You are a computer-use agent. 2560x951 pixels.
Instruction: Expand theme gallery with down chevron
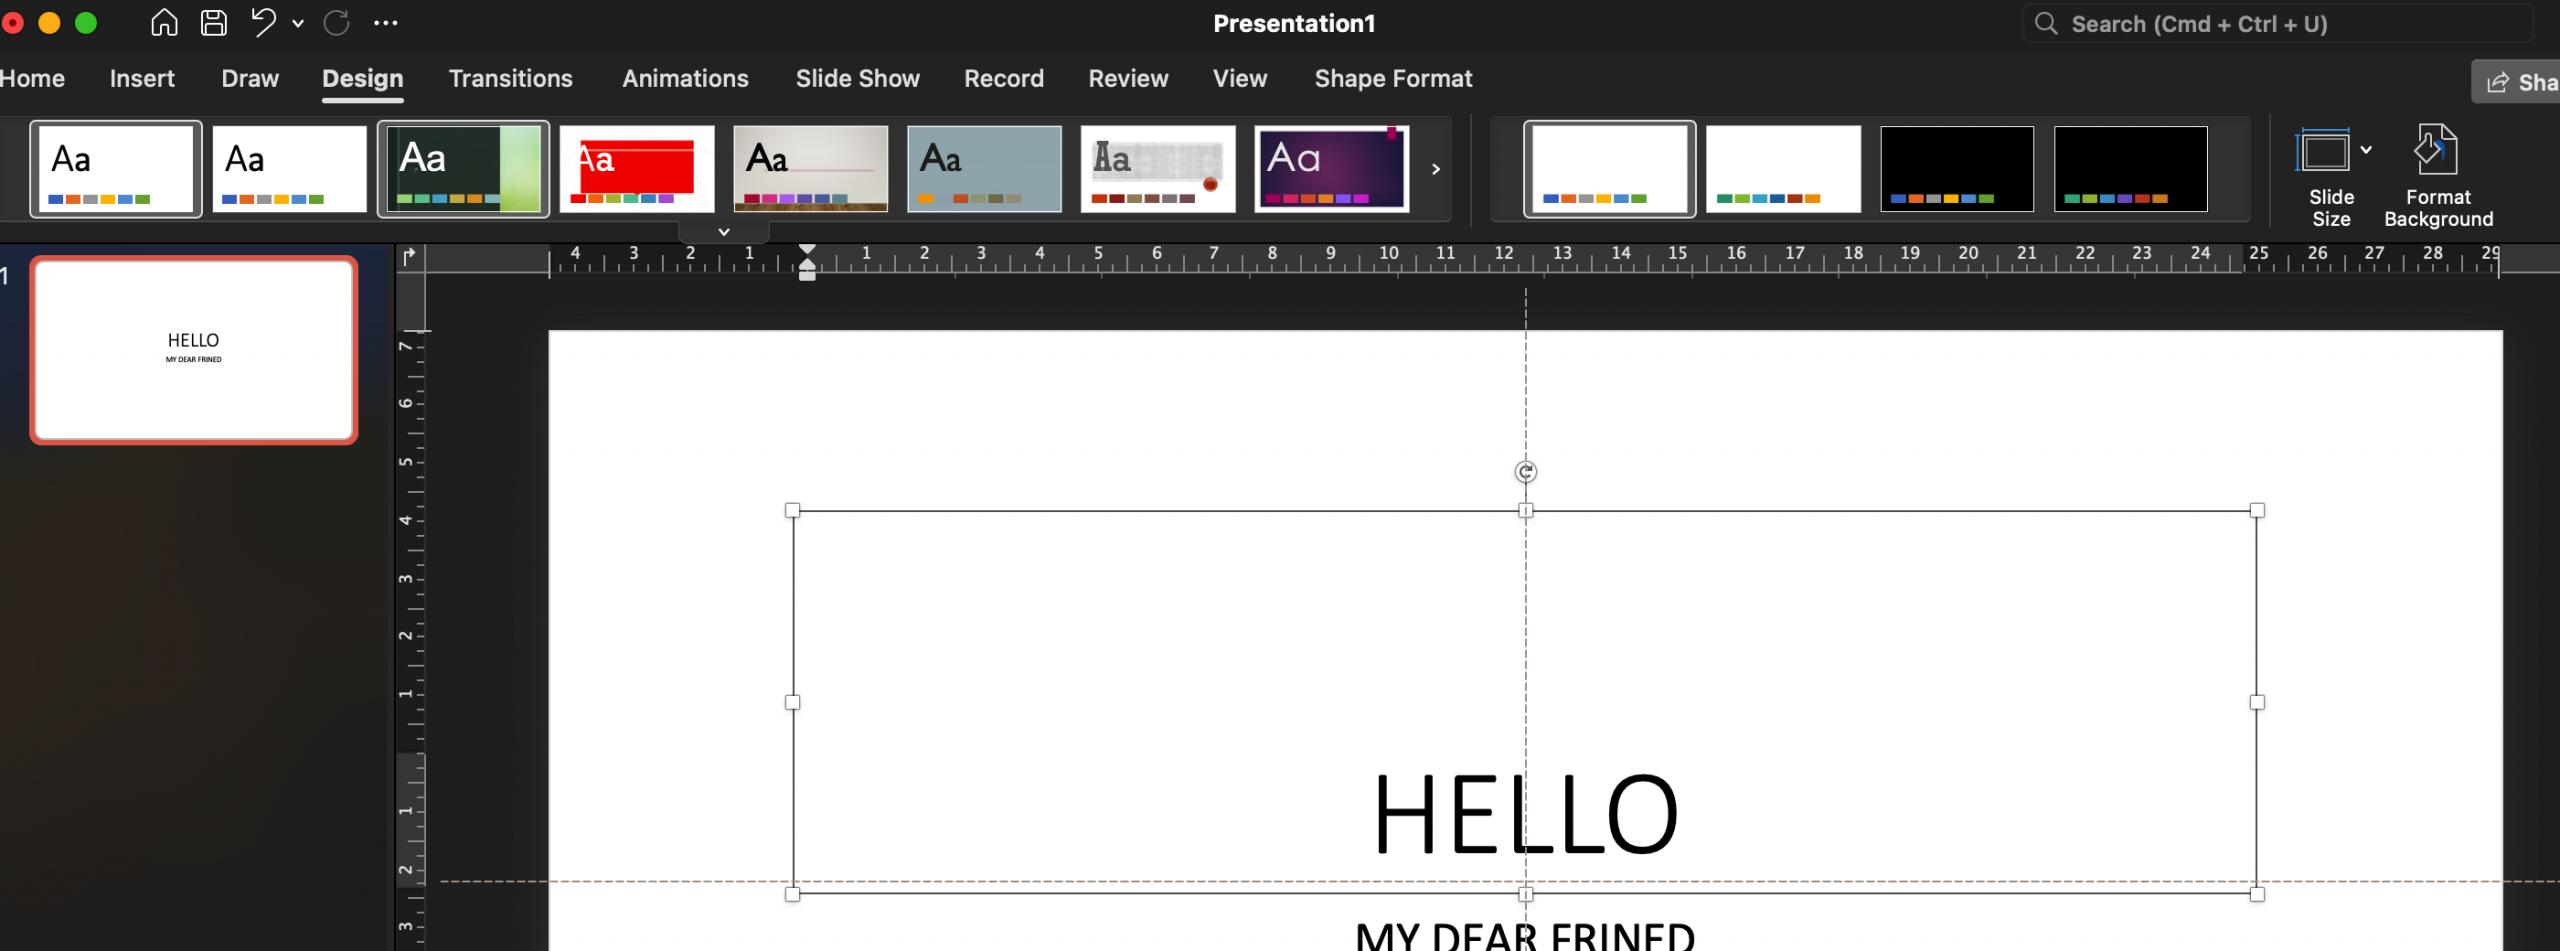tap(724, 232)
